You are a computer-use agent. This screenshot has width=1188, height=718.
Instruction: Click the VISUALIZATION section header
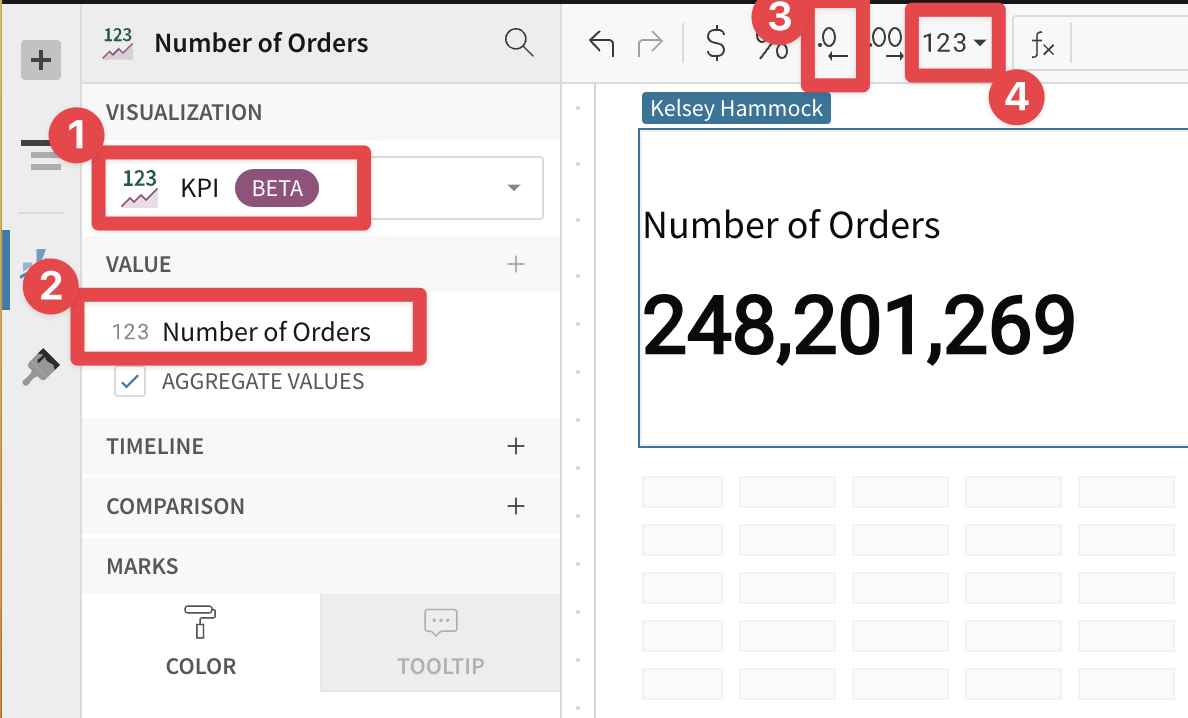pyautogui.click(x=184, y=112)
